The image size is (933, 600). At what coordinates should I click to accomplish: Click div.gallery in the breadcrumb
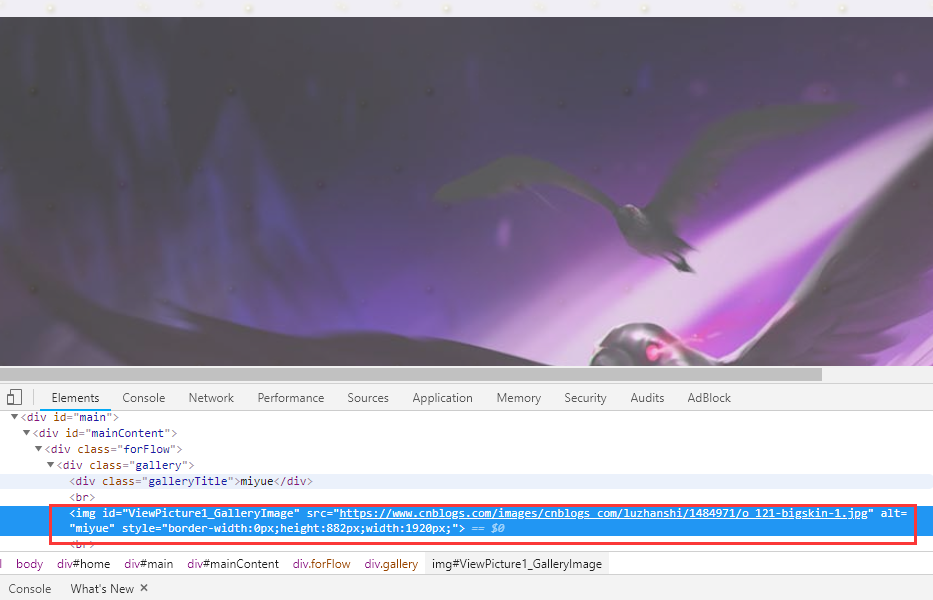coord(391,564)
